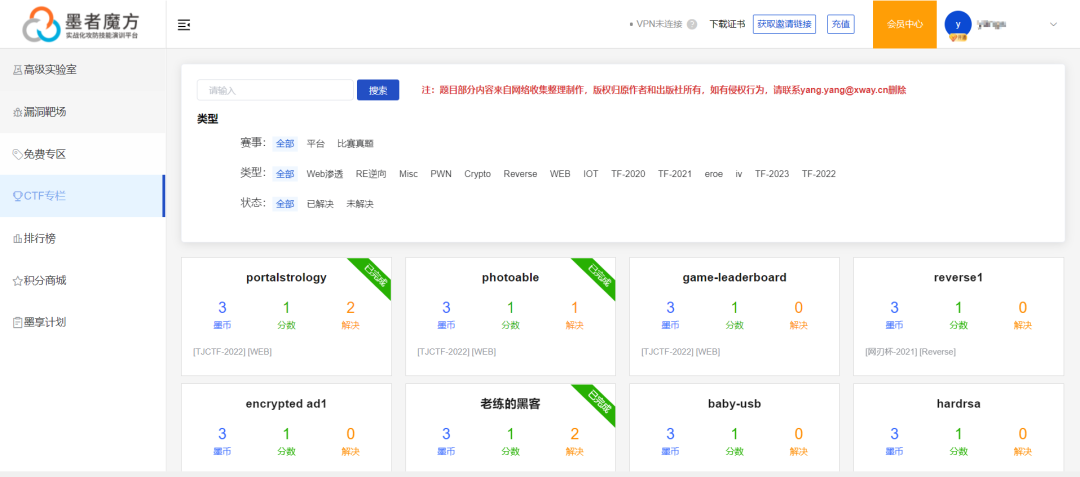Filter by IOT type
The height and width of the screenshot is (477, 1080).
(x=591, y=174)
